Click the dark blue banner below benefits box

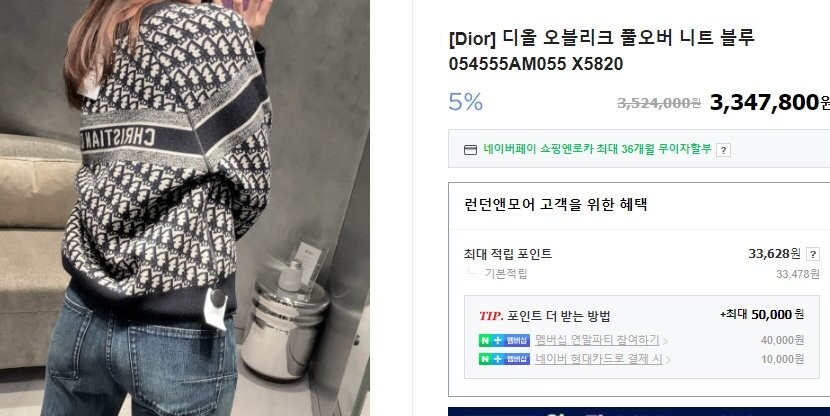point(639,411)
